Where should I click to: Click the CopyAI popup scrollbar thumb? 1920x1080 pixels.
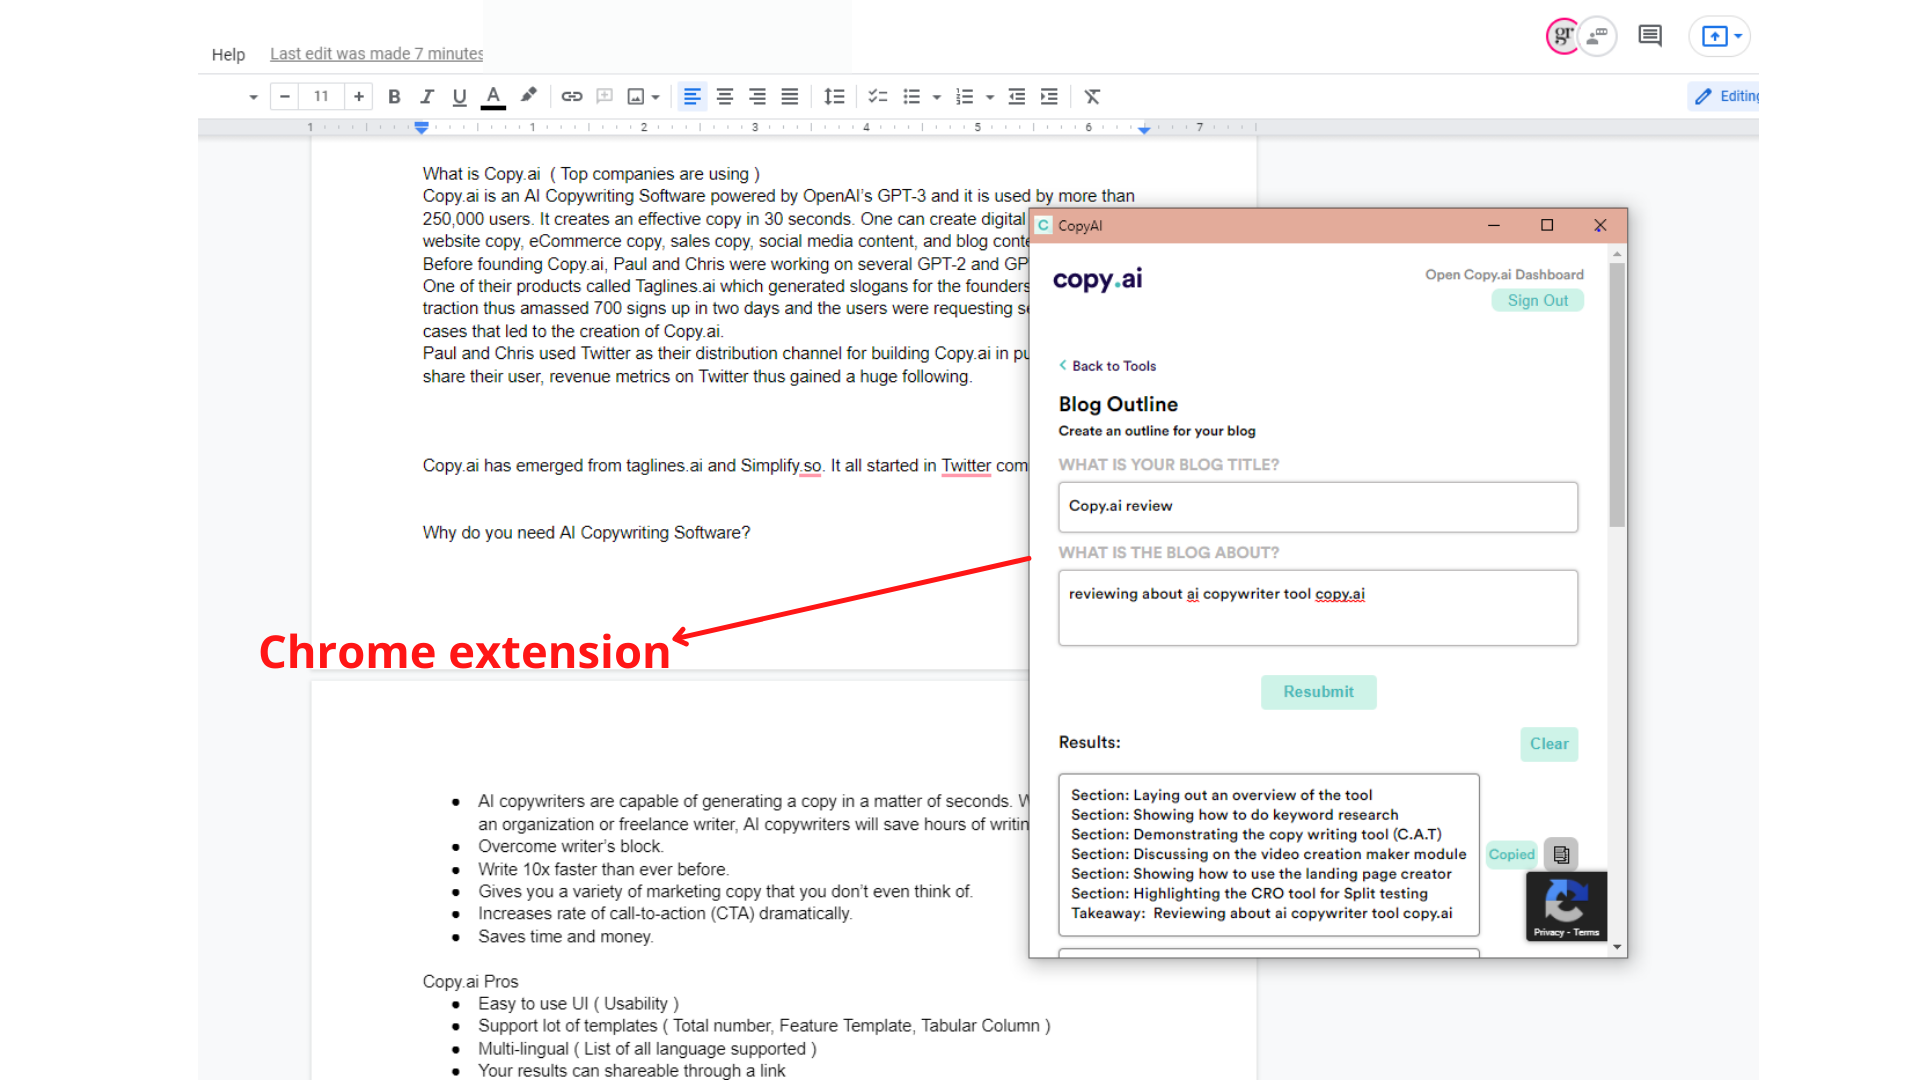point(1617,394)
